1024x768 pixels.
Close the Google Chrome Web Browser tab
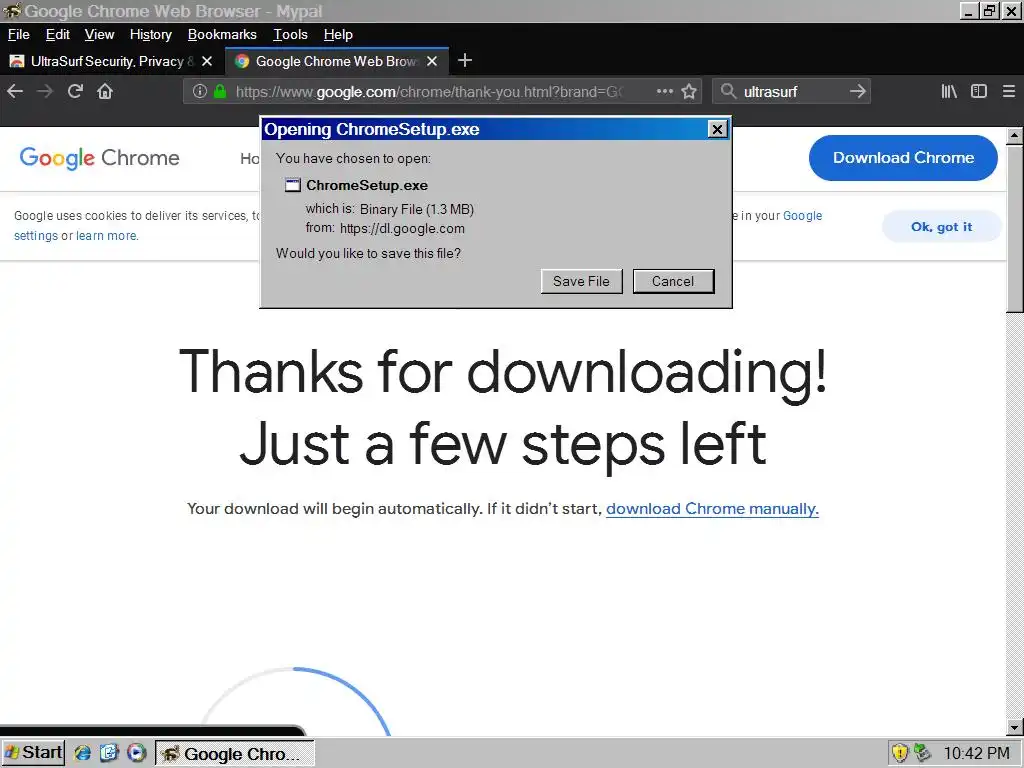[x=432, y=61]
